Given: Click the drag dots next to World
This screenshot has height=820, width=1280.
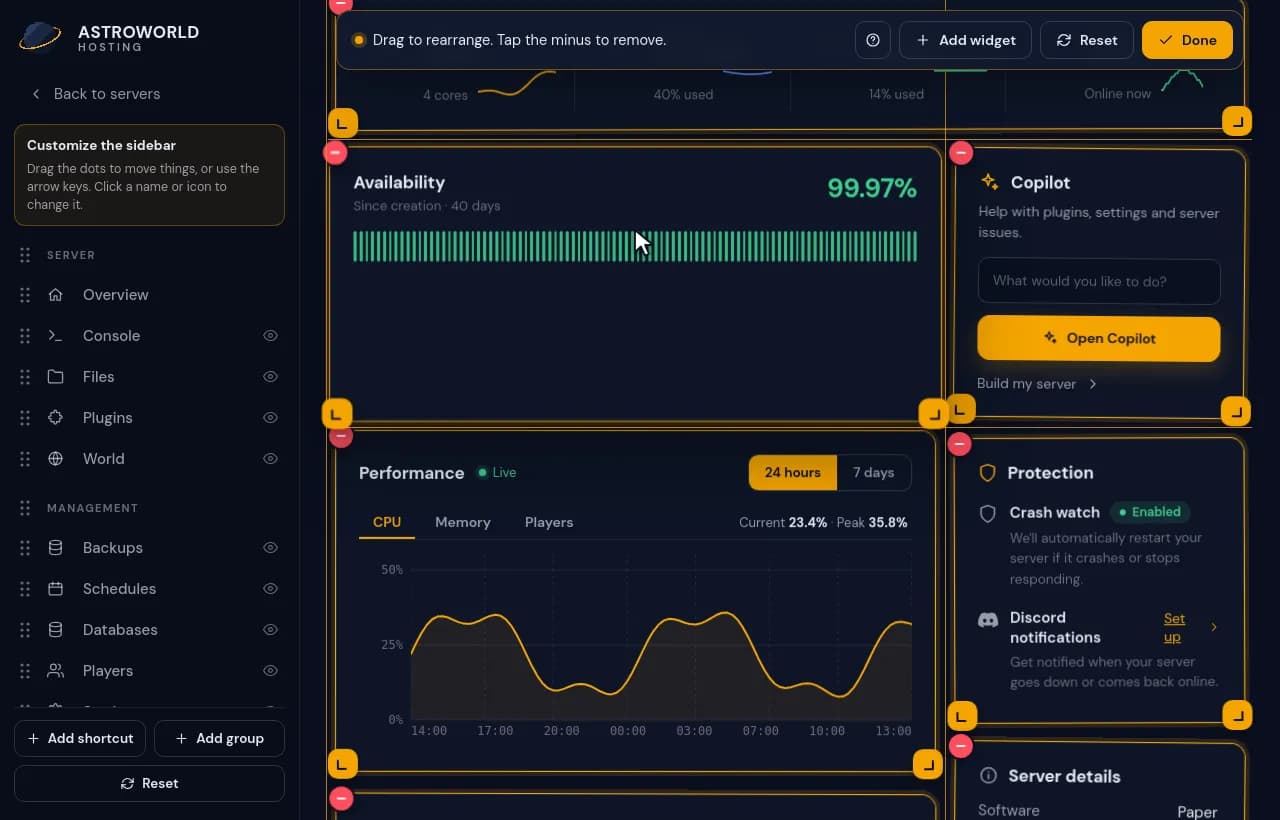Looking at the screenshot, I should point(25,459).
